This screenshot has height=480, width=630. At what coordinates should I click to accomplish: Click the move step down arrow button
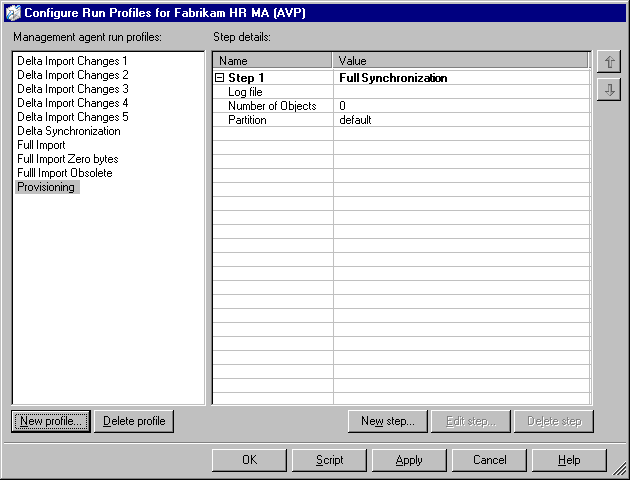pos(609,90)
